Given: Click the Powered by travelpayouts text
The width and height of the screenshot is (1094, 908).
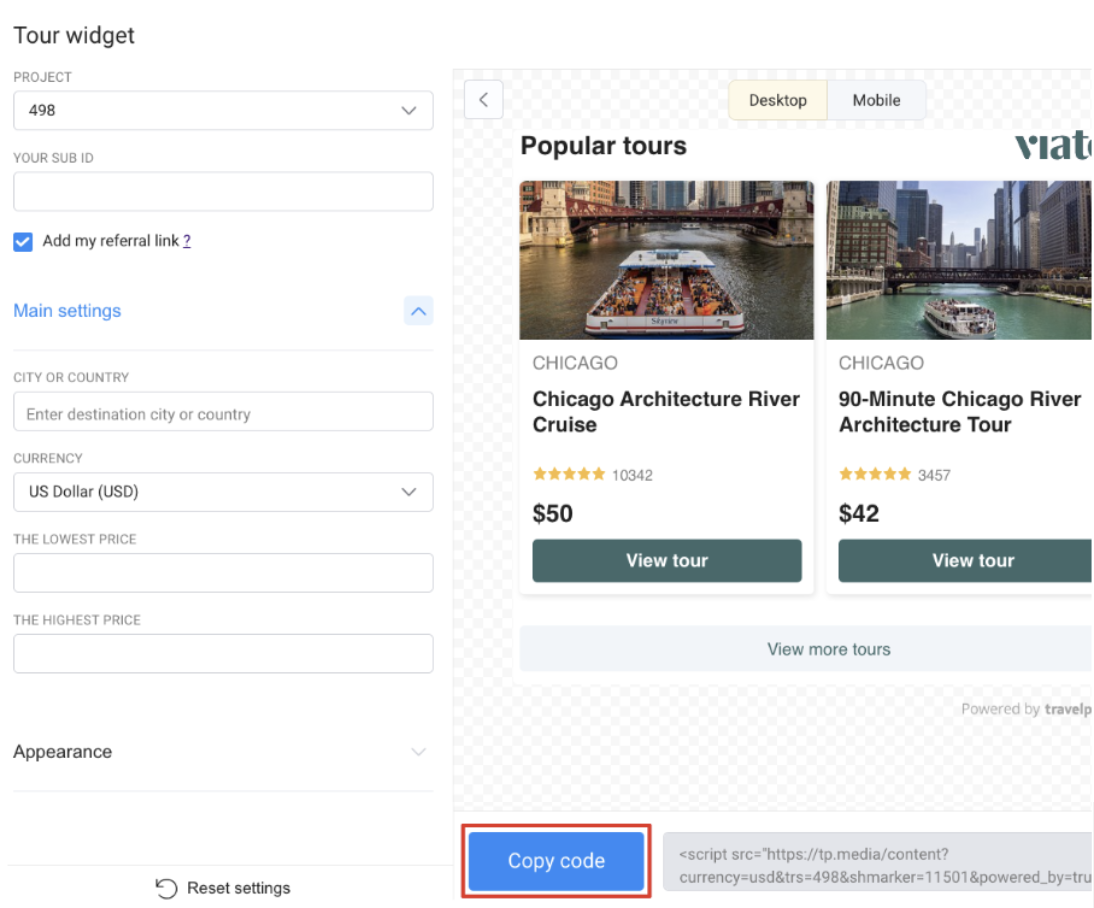Looking at the screenshot, I should 1026,709.
